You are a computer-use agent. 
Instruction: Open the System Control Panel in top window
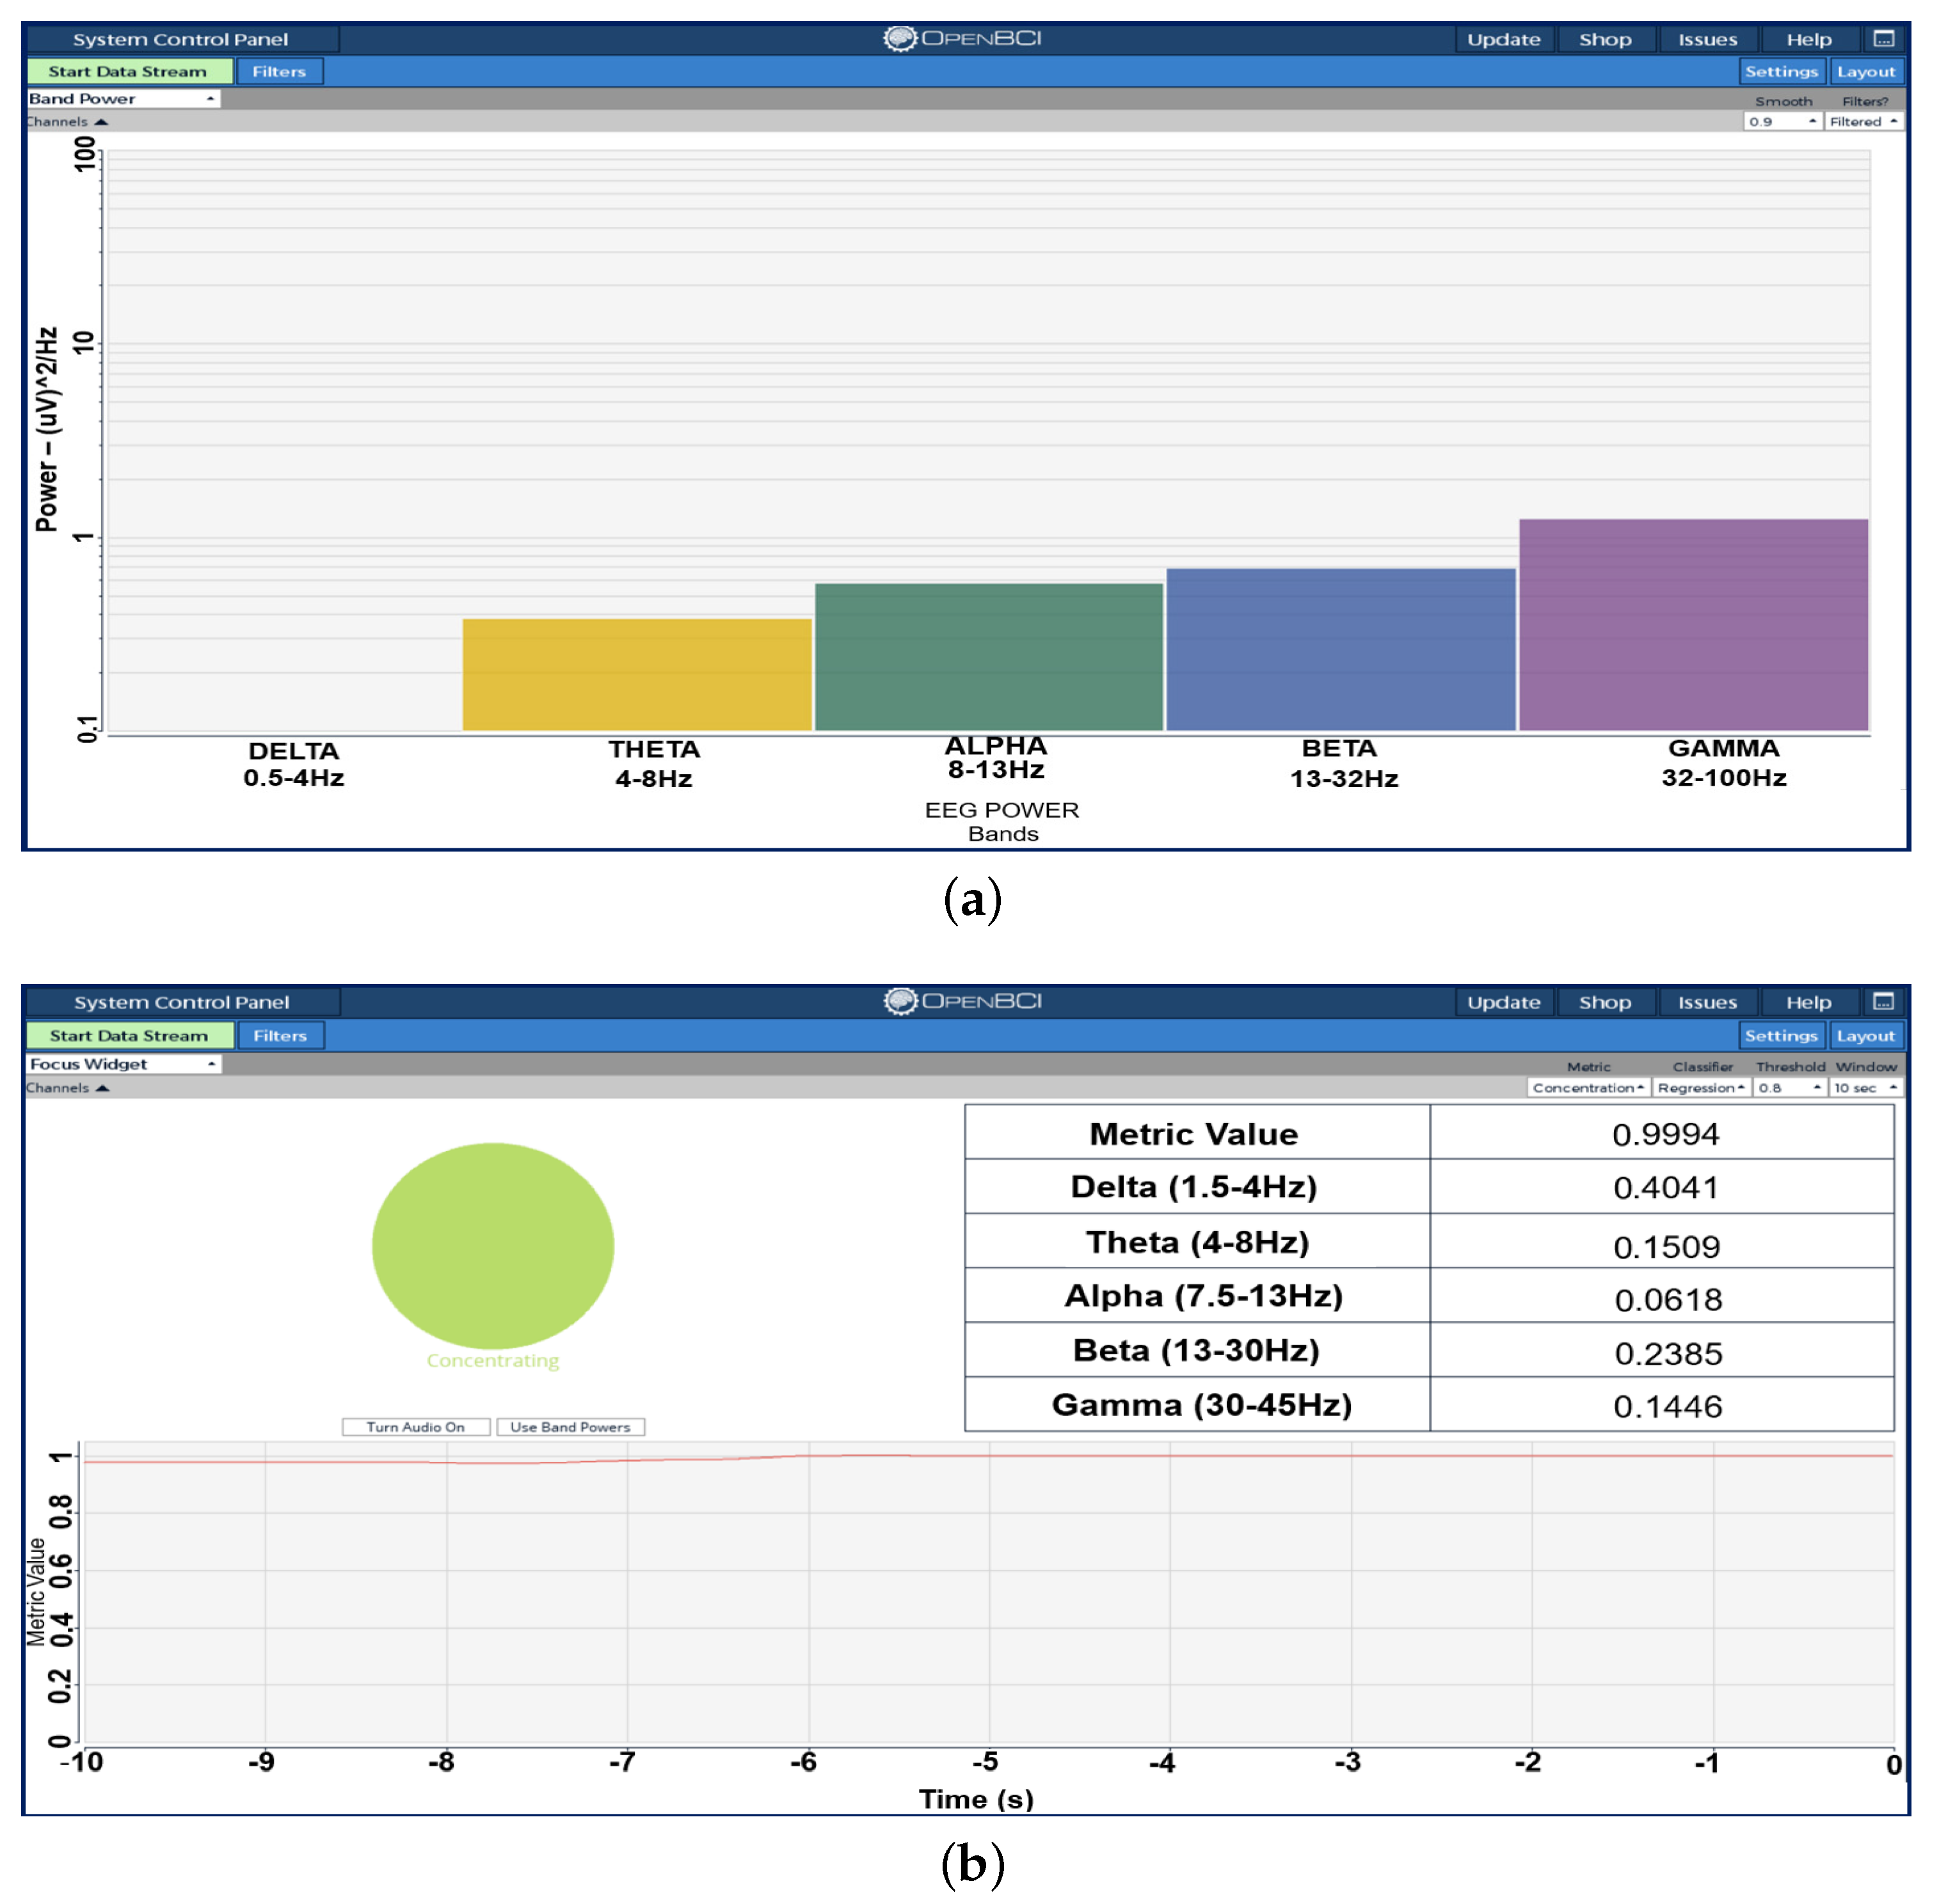180,39
